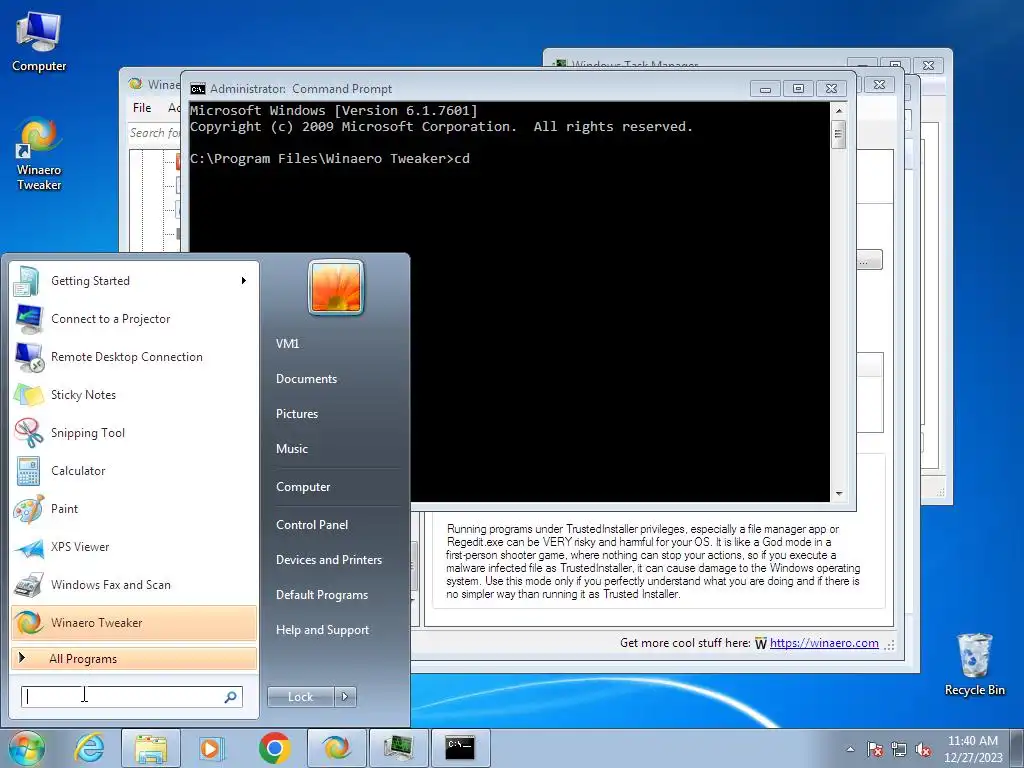Open Documents from Start menu

(x=306, y=379)
